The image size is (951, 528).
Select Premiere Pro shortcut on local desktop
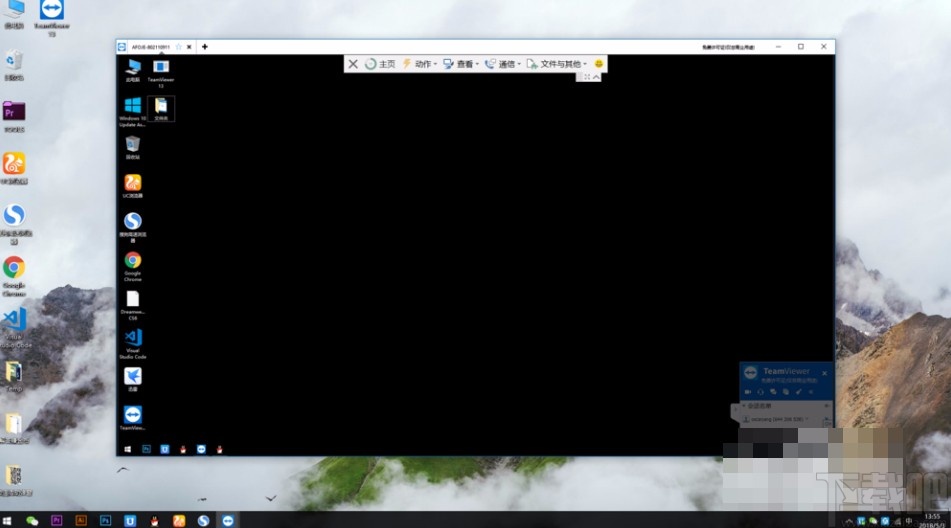14,116
